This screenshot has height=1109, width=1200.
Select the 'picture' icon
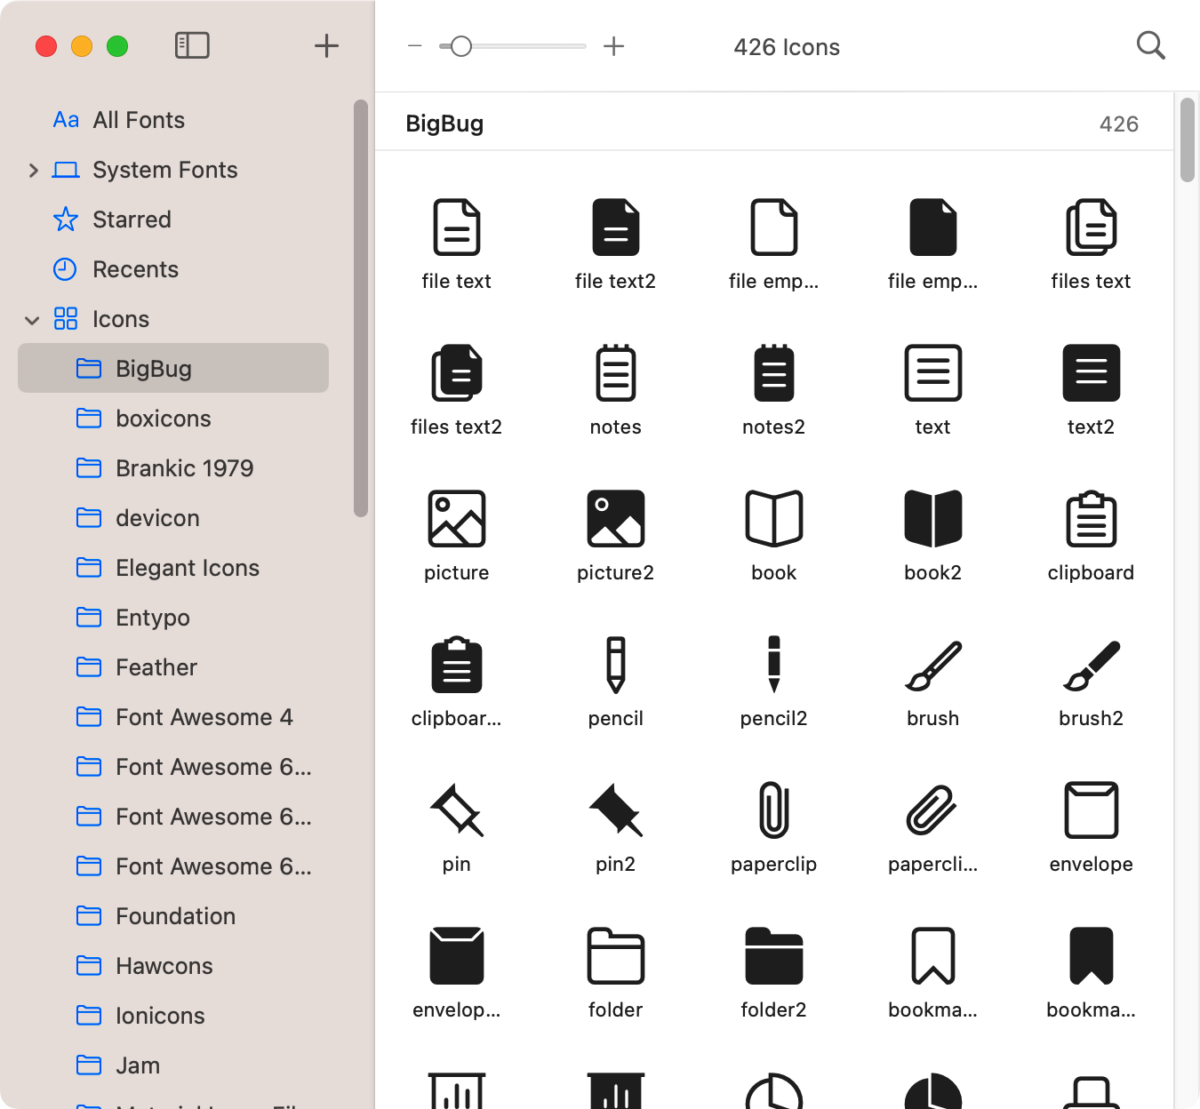point(456,519)
